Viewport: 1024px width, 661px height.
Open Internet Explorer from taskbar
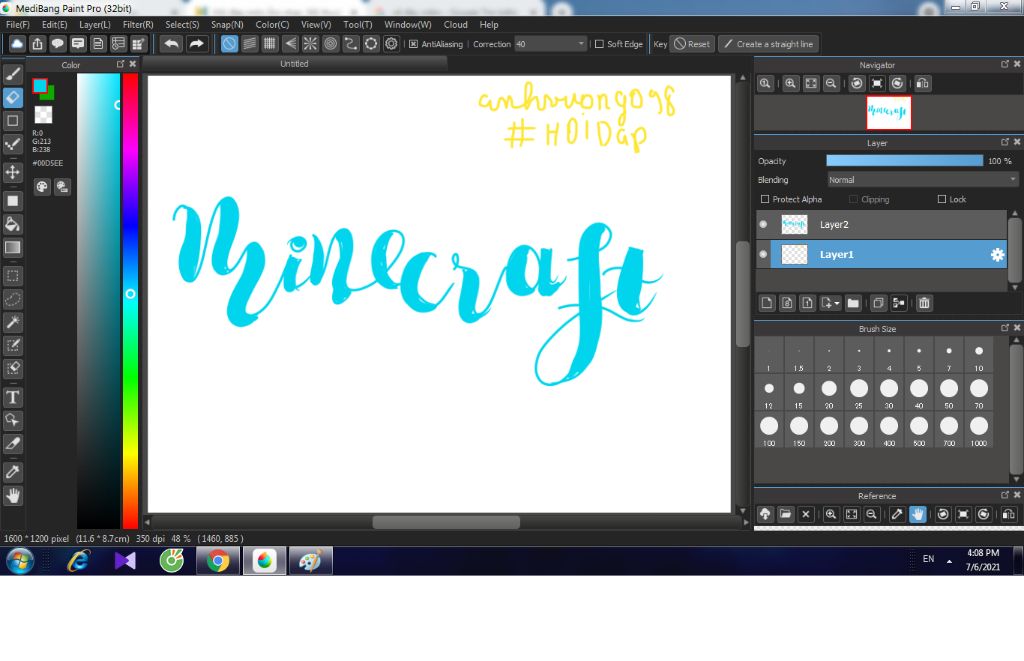pyautogui.click(x=78, y=561)
